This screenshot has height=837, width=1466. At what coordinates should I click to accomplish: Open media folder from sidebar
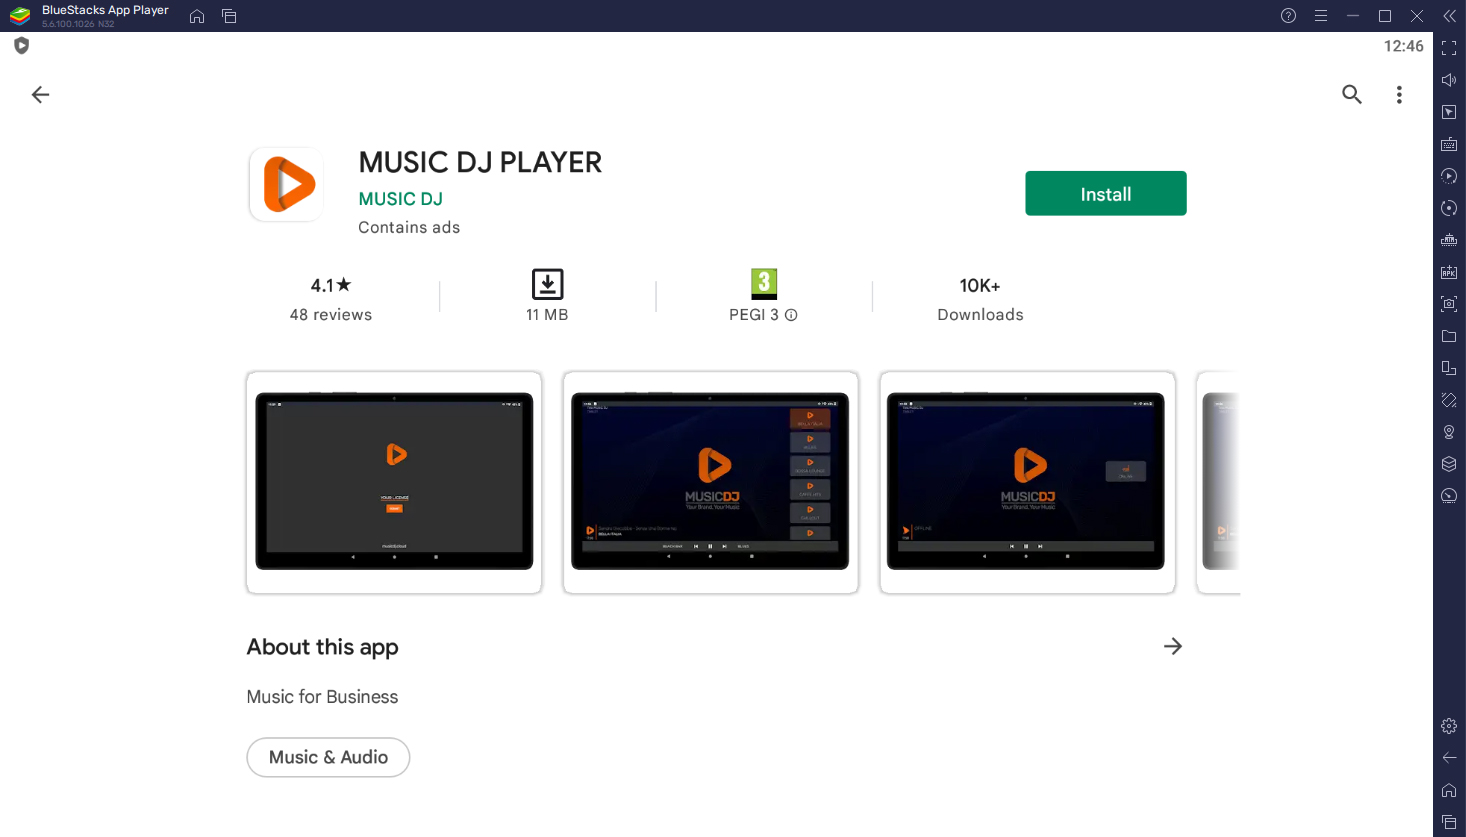click(x=1449, y=336)
